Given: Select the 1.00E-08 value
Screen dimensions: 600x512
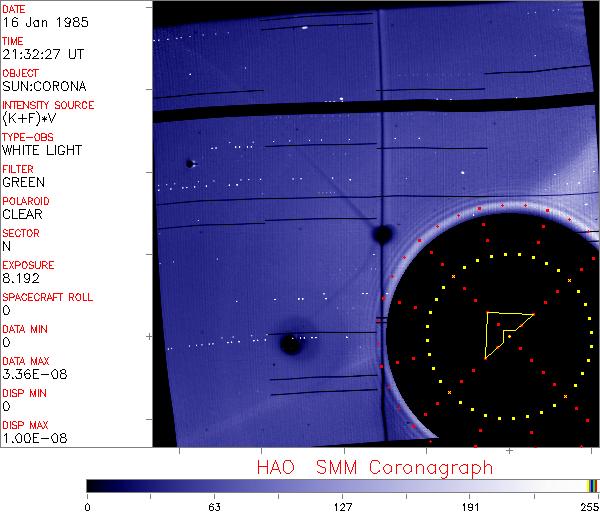Looking at the screenshot, I should 35,438.
